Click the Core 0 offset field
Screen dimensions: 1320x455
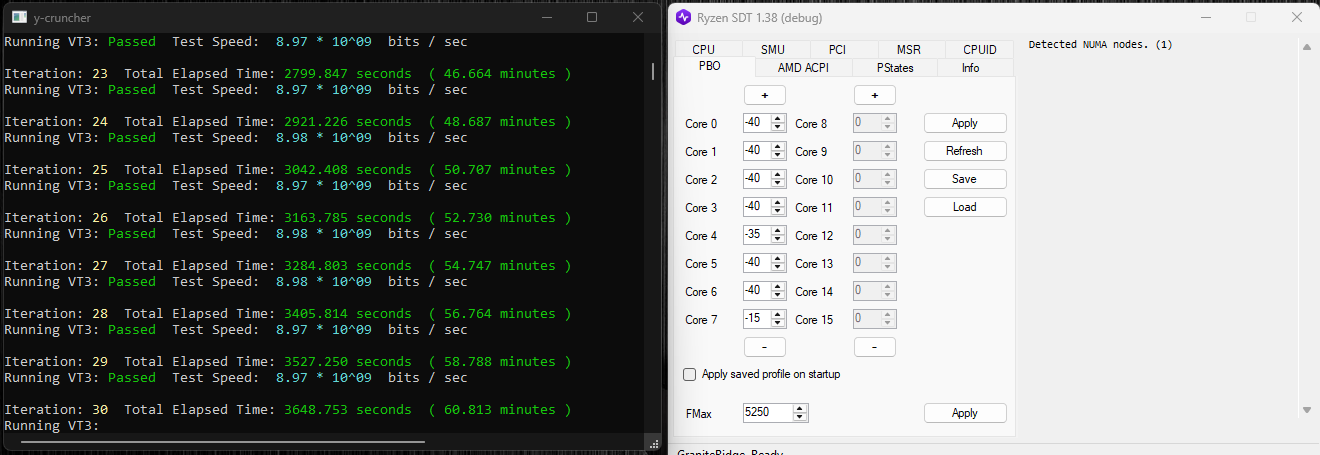(756, 123)
